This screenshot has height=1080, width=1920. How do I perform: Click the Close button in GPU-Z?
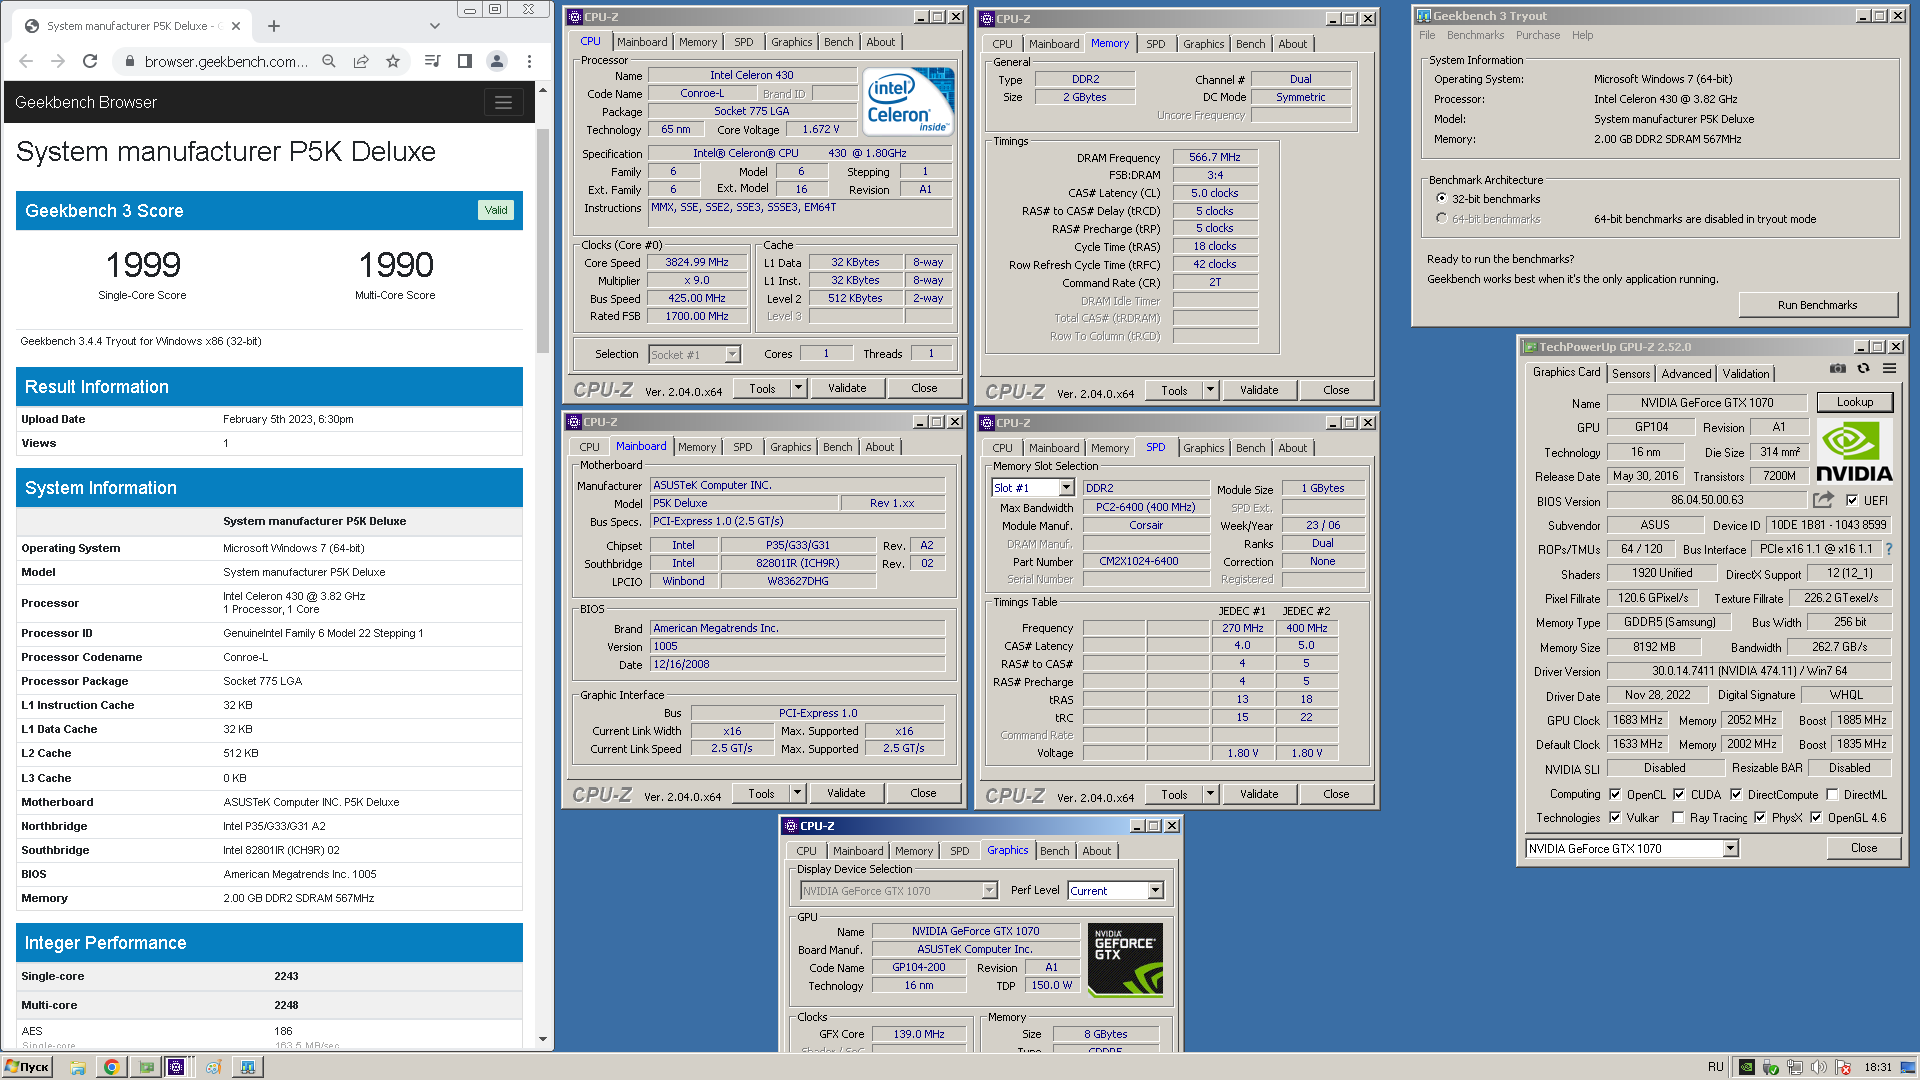pyautogui.click(x=1863, y=848)
